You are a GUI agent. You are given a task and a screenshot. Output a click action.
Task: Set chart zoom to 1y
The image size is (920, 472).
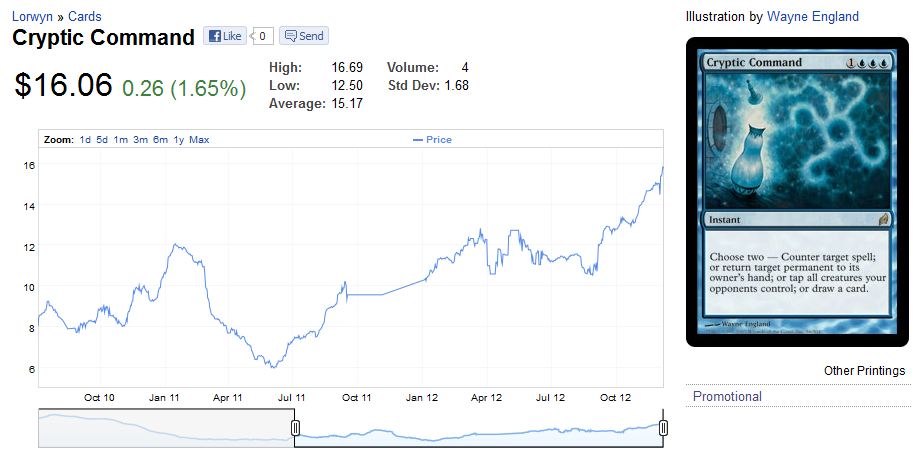(x=178, y=140)
